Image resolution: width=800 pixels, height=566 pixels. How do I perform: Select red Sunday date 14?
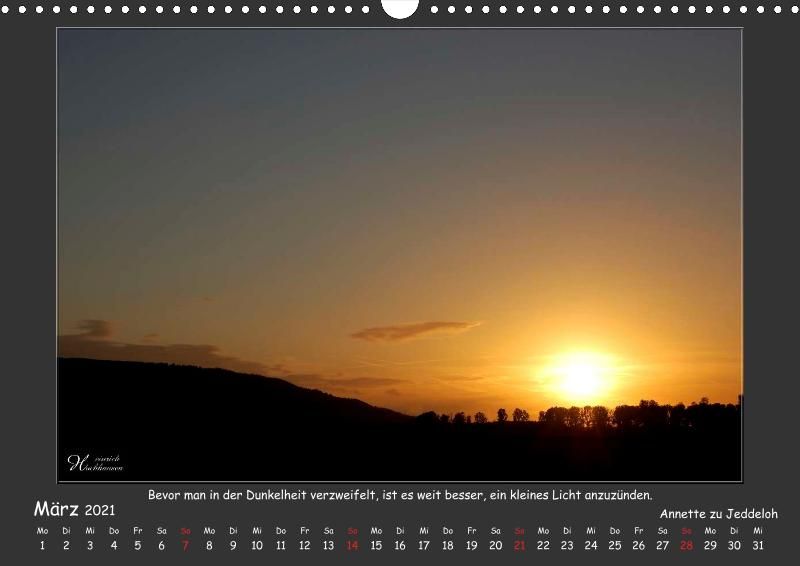coord(353,546)
